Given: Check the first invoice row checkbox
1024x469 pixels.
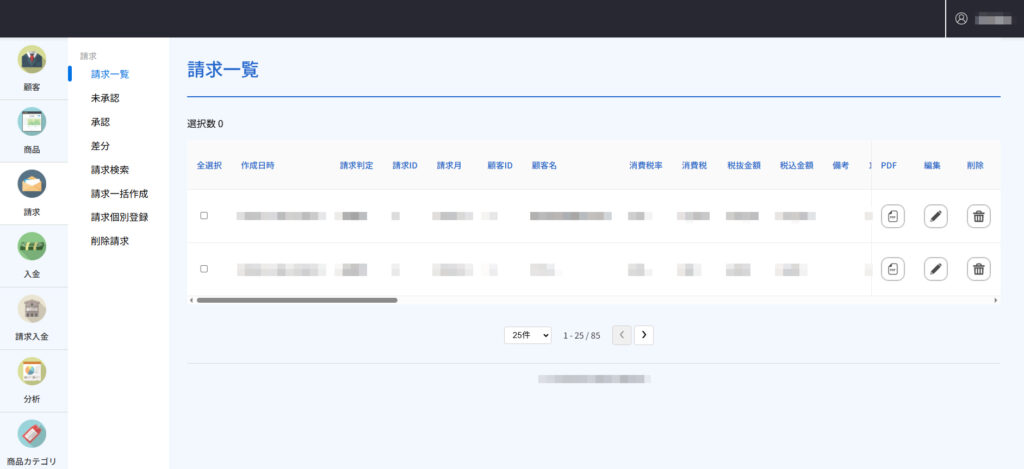Looking at the screenshot, I should (204, 216).
